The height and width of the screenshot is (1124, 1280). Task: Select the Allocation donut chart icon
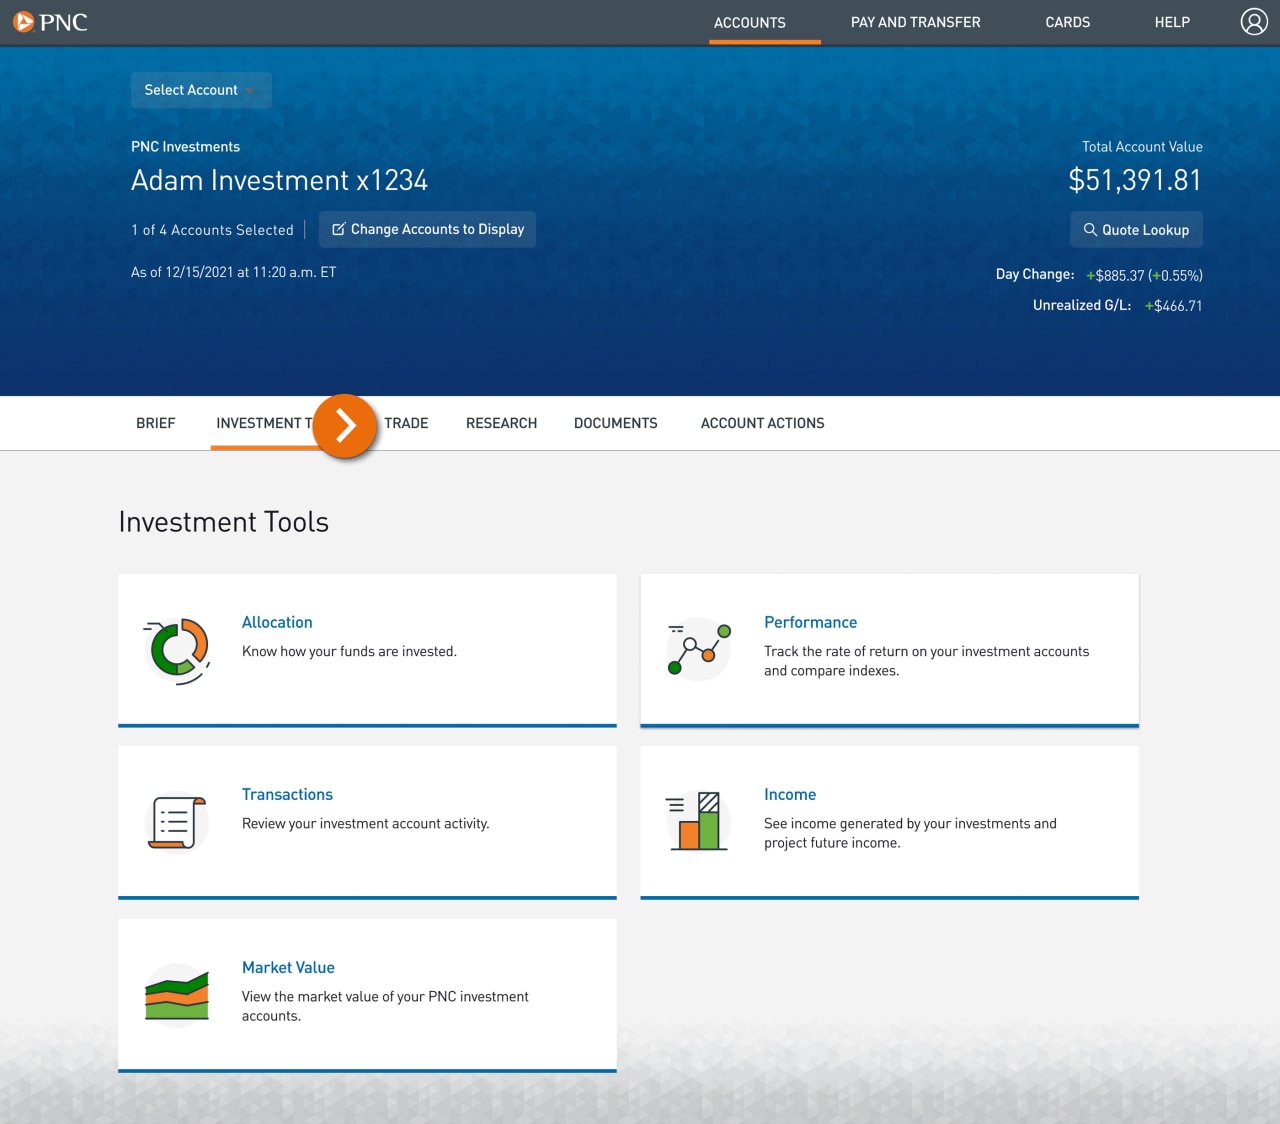point(177,649)
